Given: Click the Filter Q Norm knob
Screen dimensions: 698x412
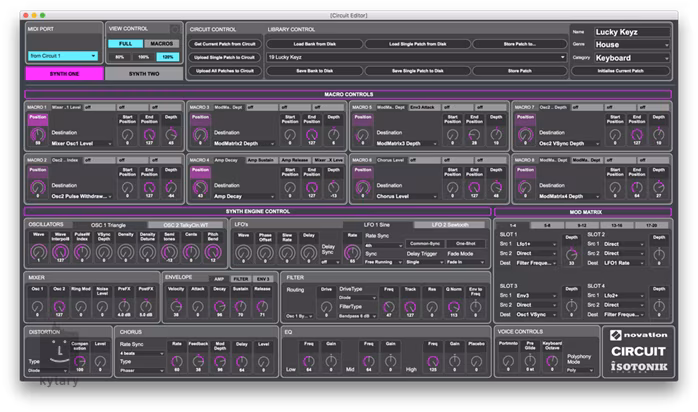Looking at the screenshot, I should pyautogui.click(x=454, y=306).
